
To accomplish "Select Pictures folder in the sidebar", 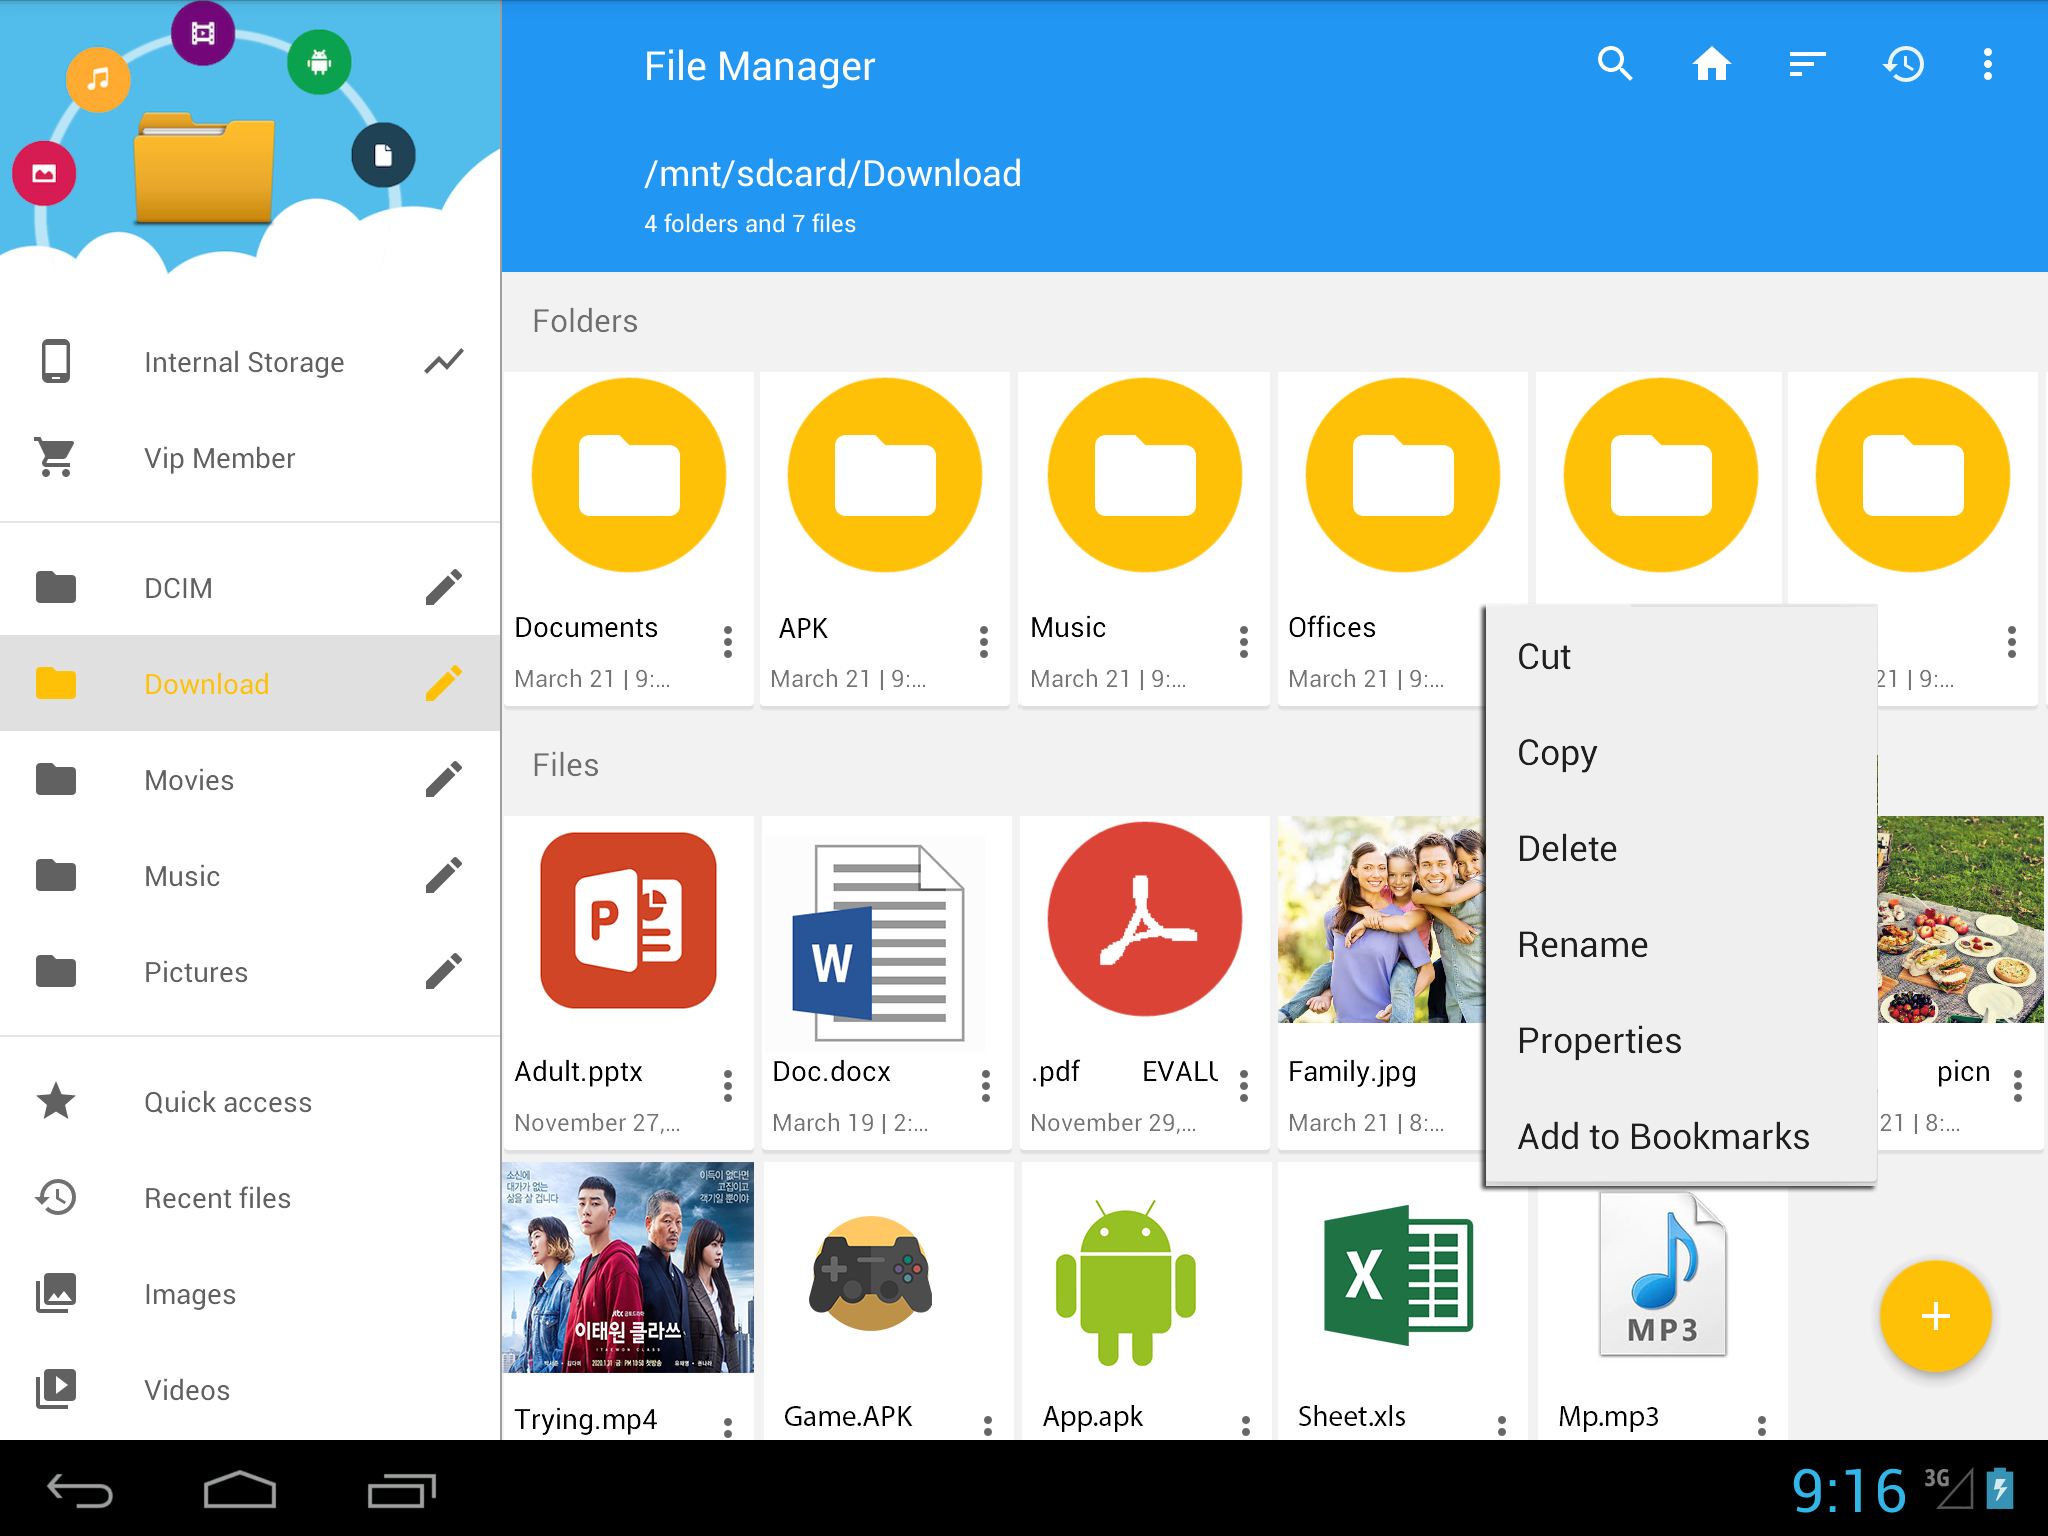I will click(250, 972).
